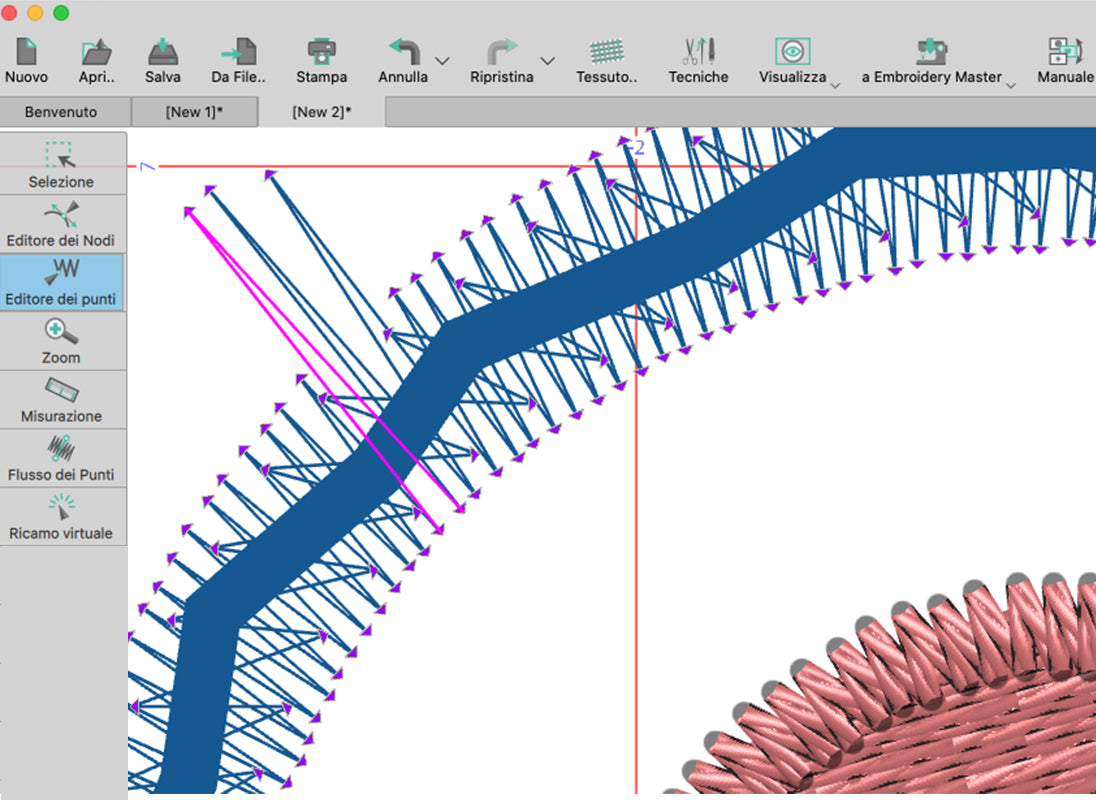Image resolution: width=1096 pixels, height=800 pixels.
Task: Start Ricamo virtuale preview
Action: [x=61, y=516]
